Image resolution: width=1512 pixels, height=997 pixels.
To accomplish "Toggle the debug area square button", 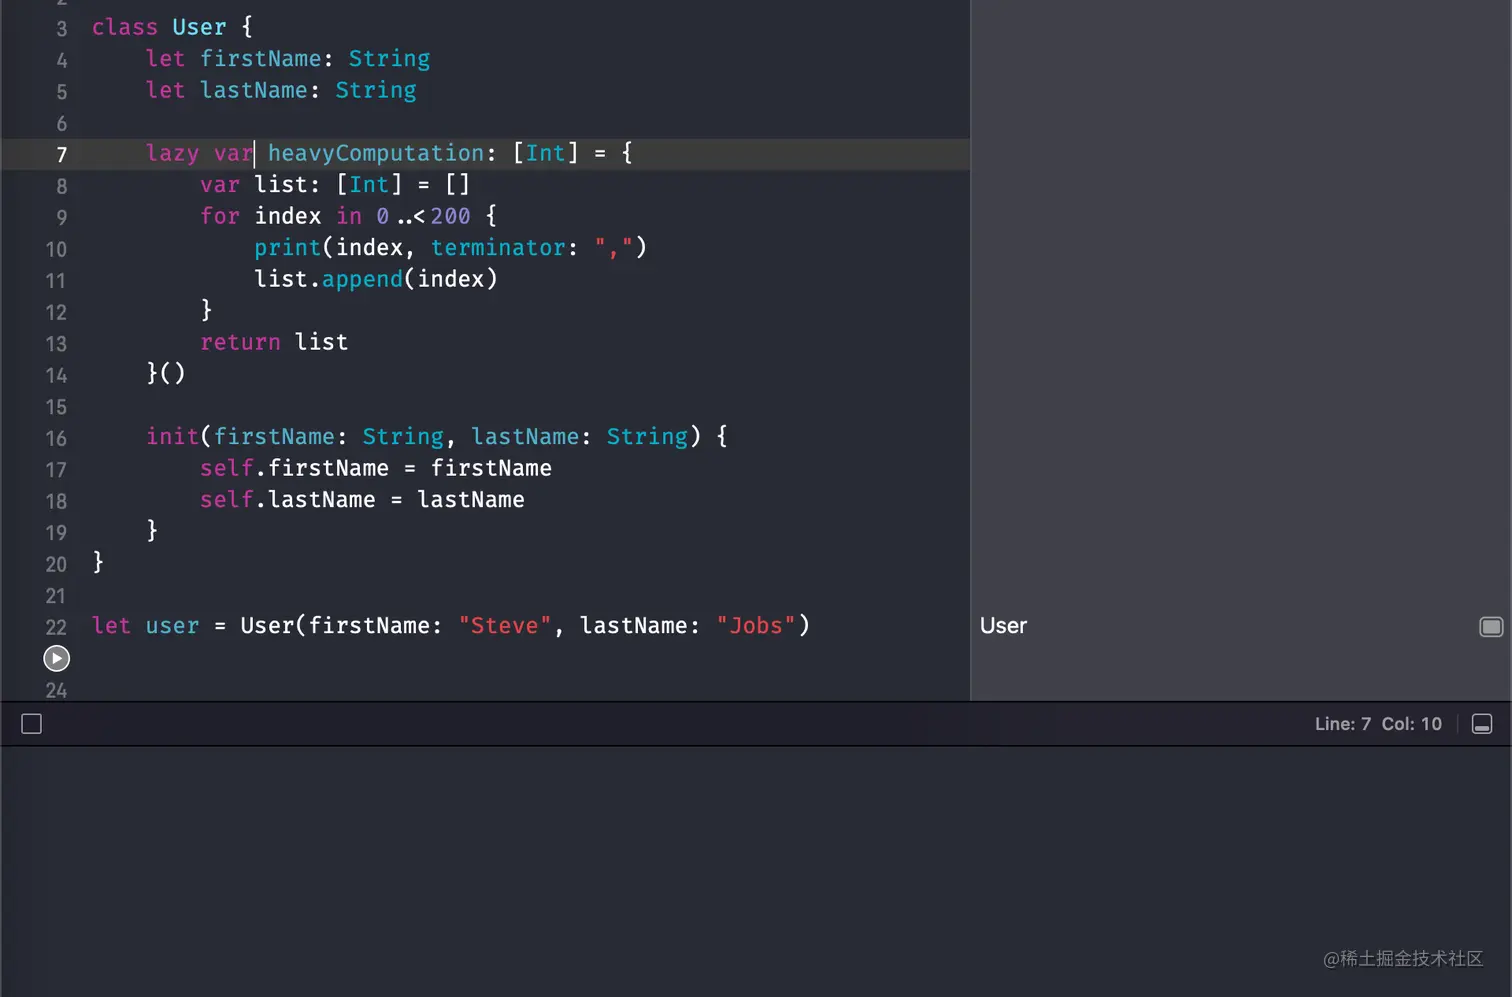I will coord(32,724).
